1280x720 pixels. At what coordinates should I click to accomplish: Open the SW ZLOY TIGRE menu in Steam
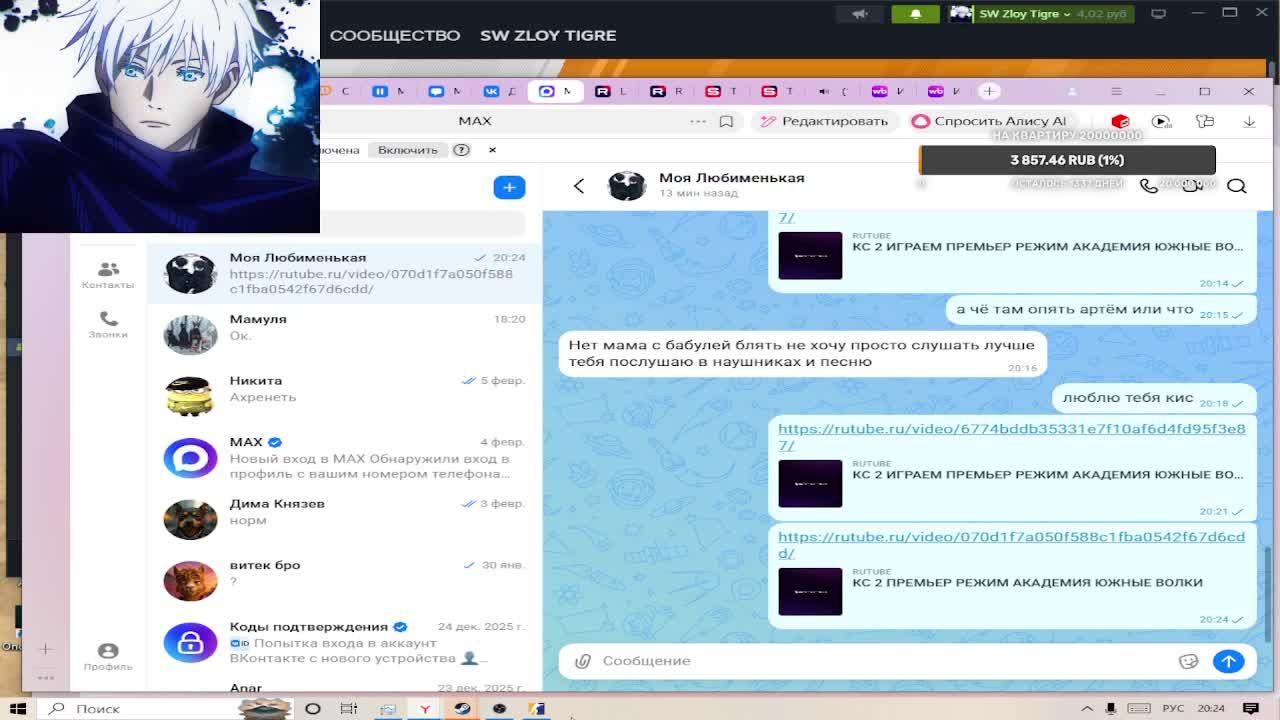pos(548,35)
